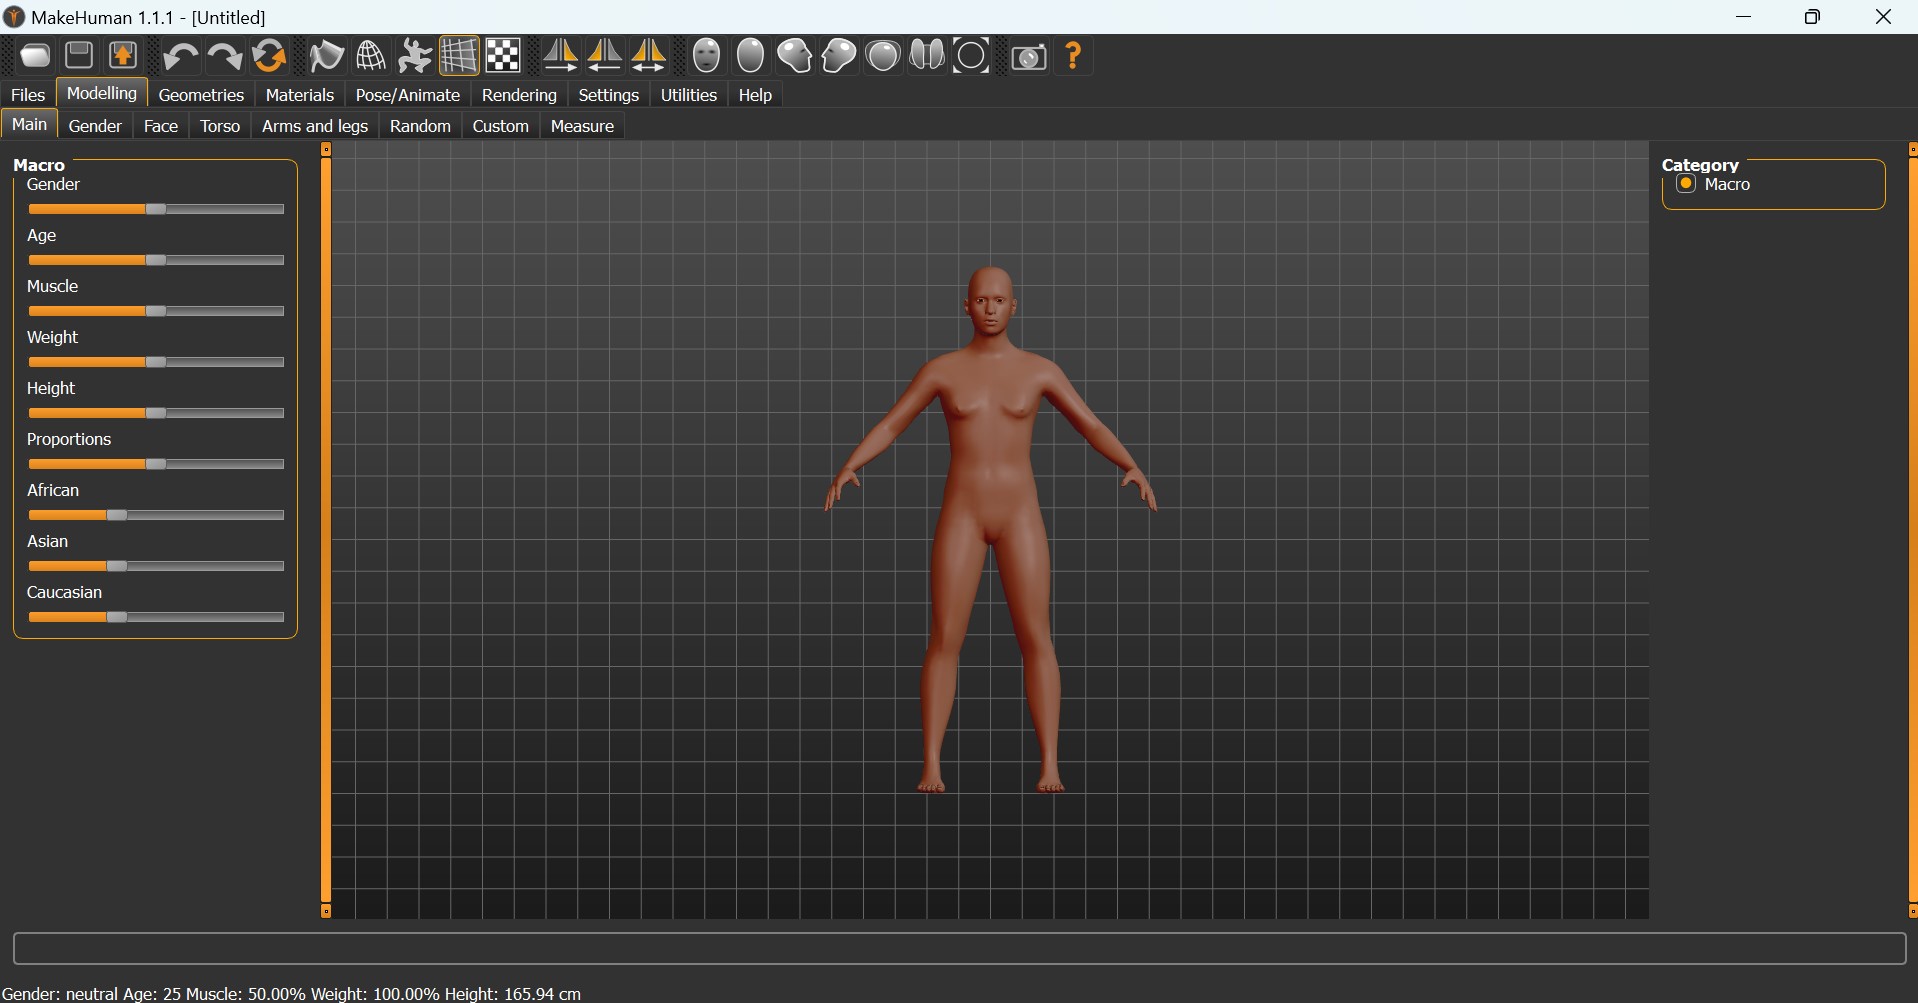This screenshot has height=1003, width=1918.
Task: Toggle the pose mode figure icon
Action: point(414,56)
